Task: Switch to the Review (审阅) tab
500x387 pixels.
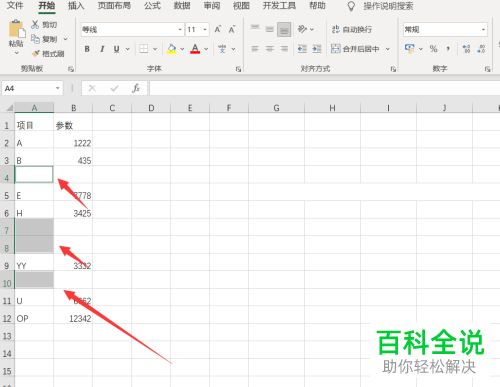Action: [212, 6]
